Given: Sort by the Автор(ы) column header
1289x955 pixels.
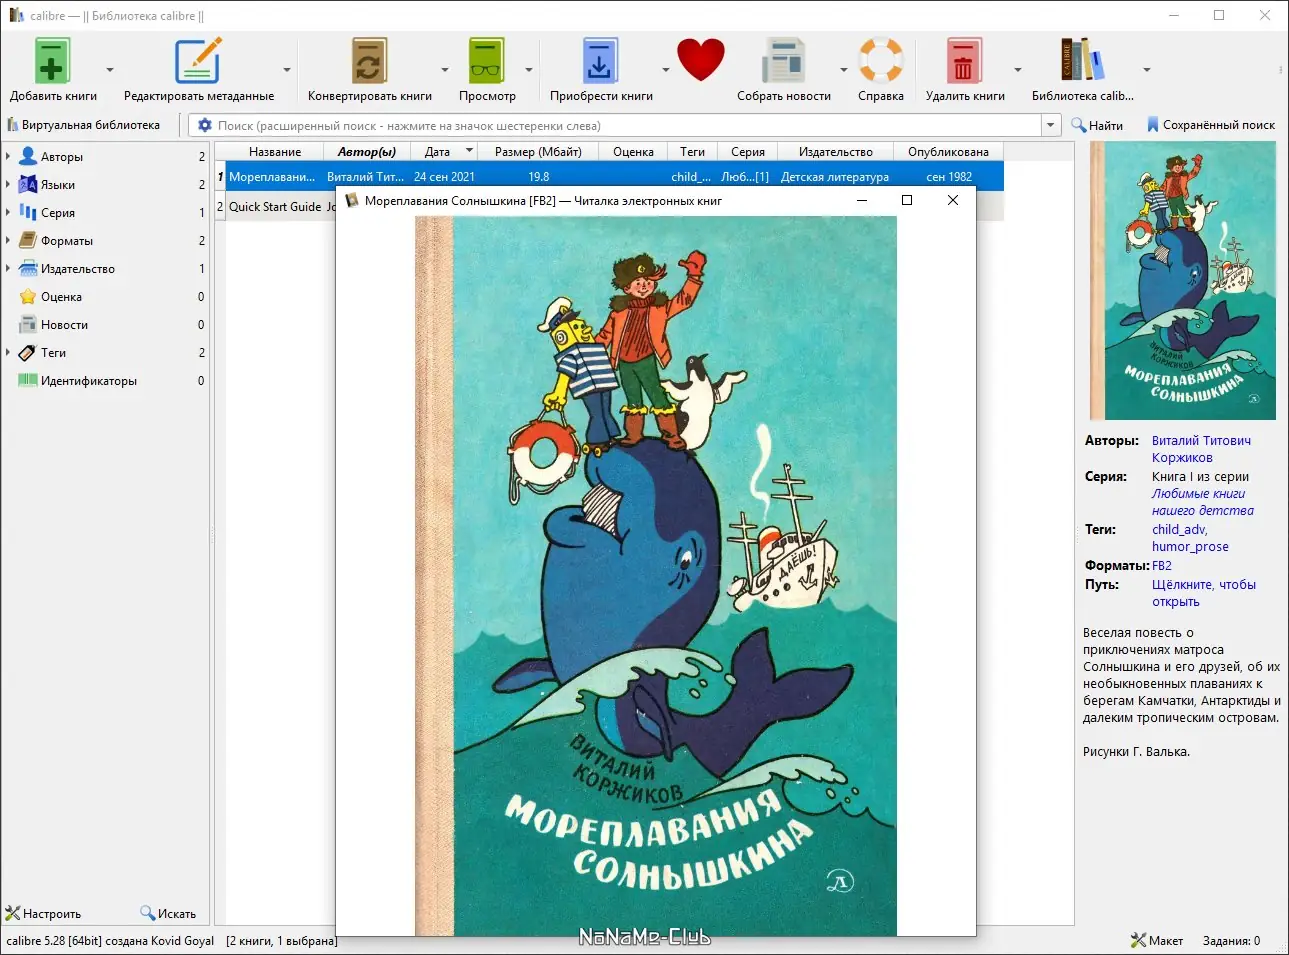Looking at the screenshot, I should pos(367,152).
